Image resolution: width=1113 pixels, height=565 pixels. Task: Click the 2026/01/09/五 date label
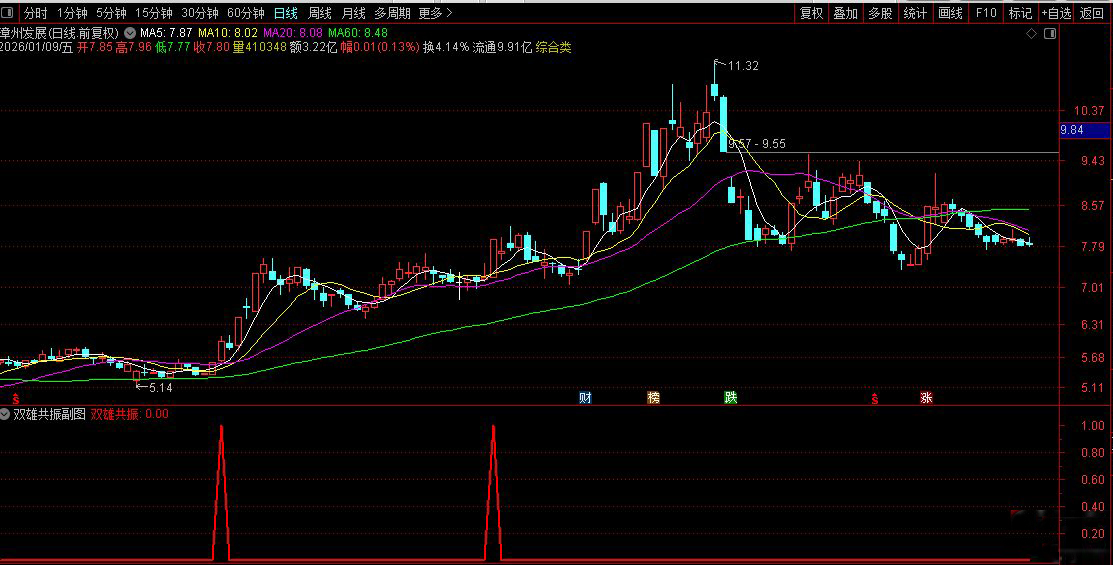pos(37,48)
